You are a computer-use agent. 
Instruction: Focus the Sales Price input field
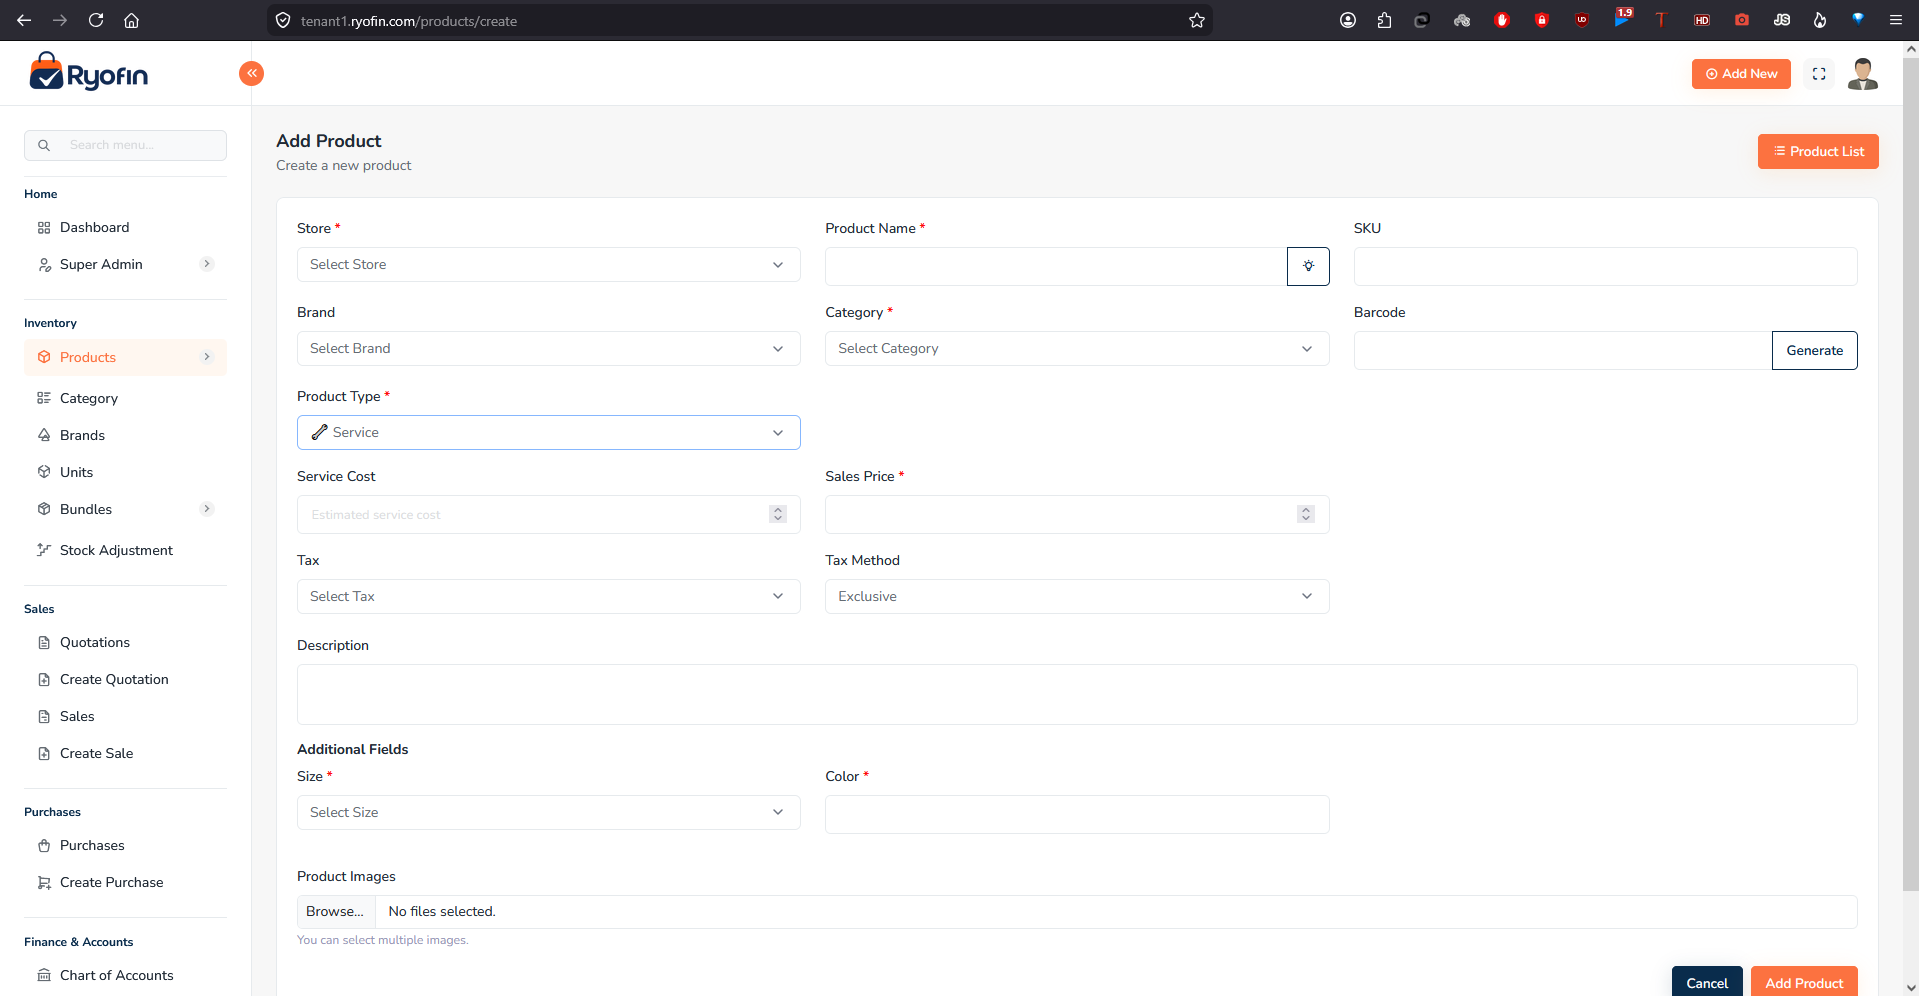pyautogui.click(x=1077, y=514)
